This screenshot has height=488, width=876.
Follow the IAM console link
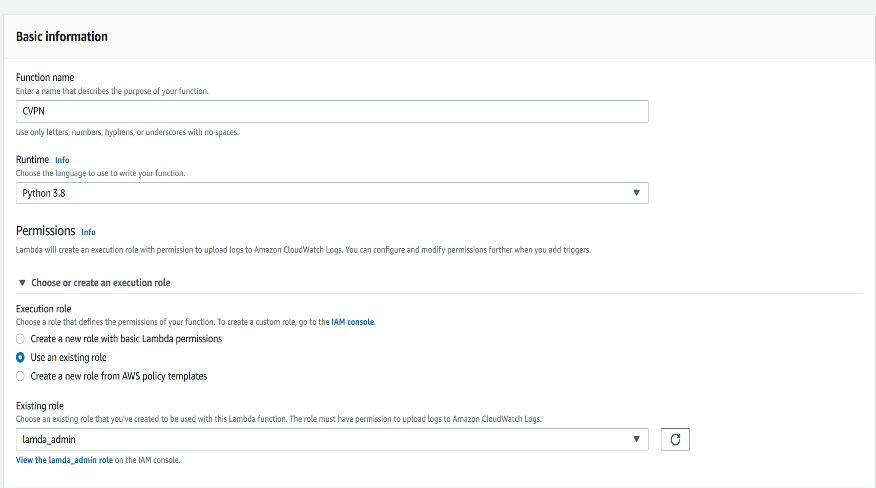coord(353,322)
